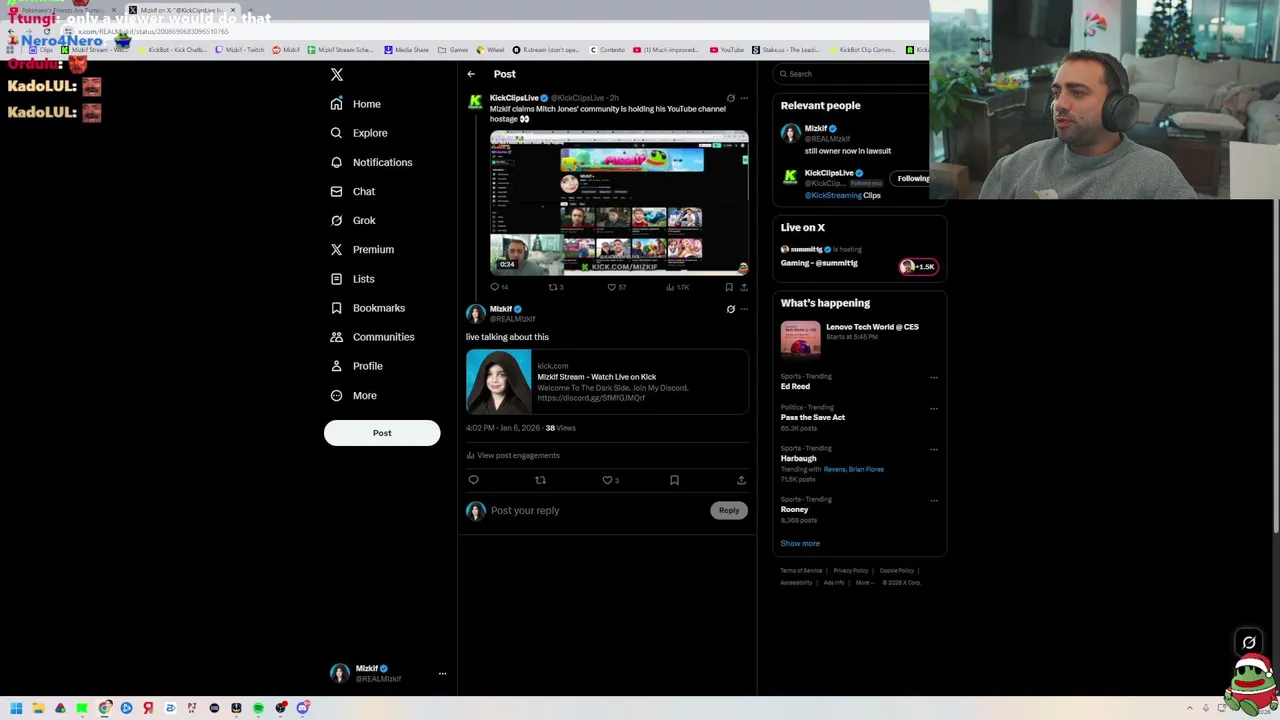The height and width of the screenshot is (720, 1280).
Task: Reply icon under Mizkif's post
Action: (474, 480)
